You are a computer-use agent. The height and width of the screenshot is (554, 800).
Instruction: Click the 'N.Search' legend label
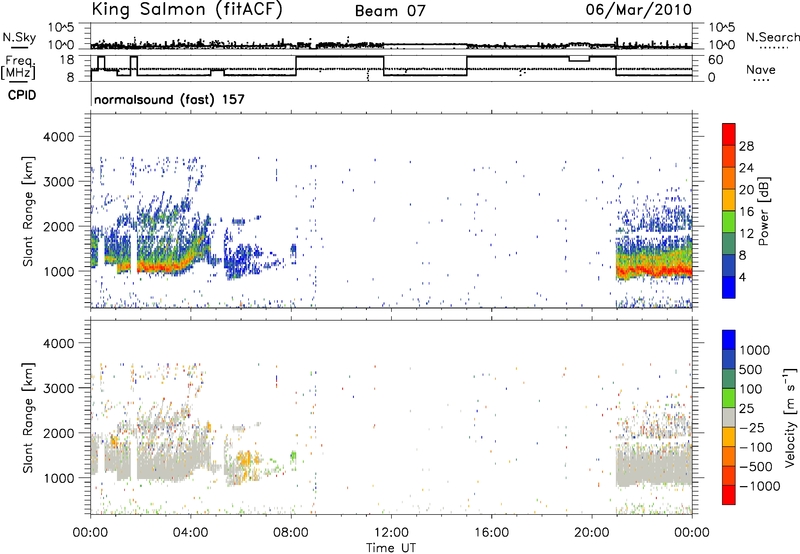[772, 37]
